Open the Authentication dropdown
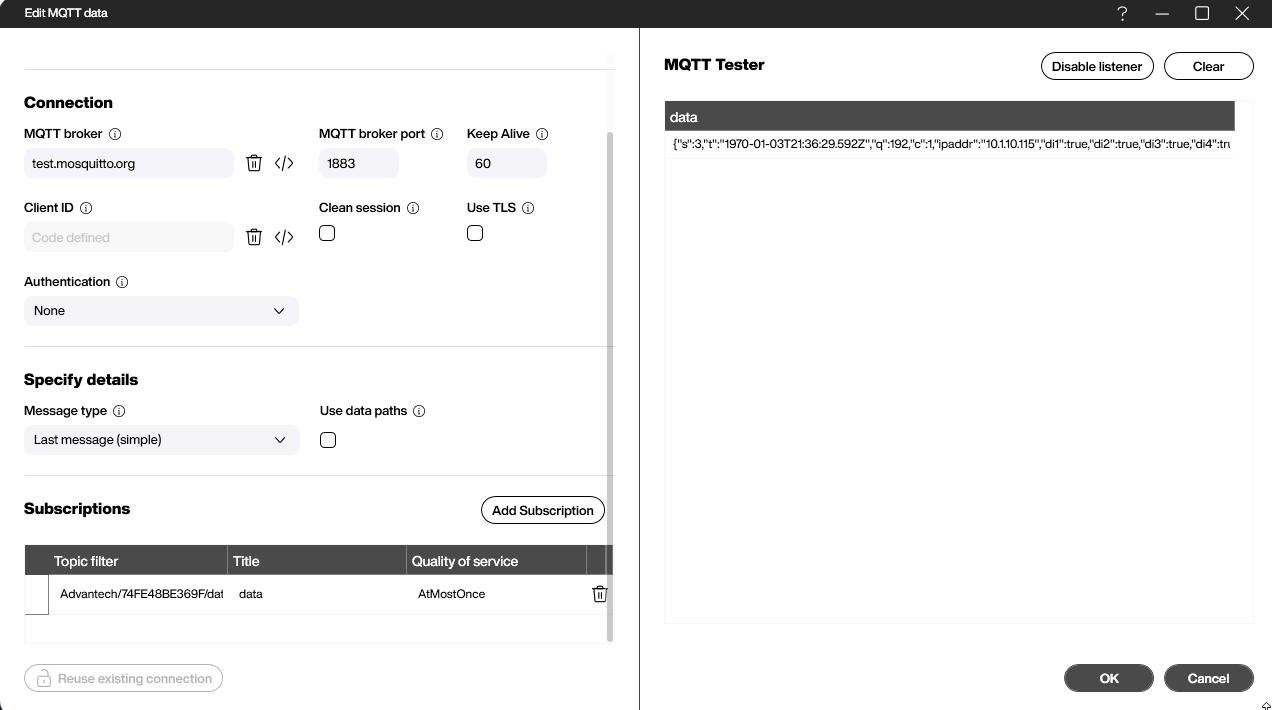The width and height of the screenshot is (1272, 710). 160,310
